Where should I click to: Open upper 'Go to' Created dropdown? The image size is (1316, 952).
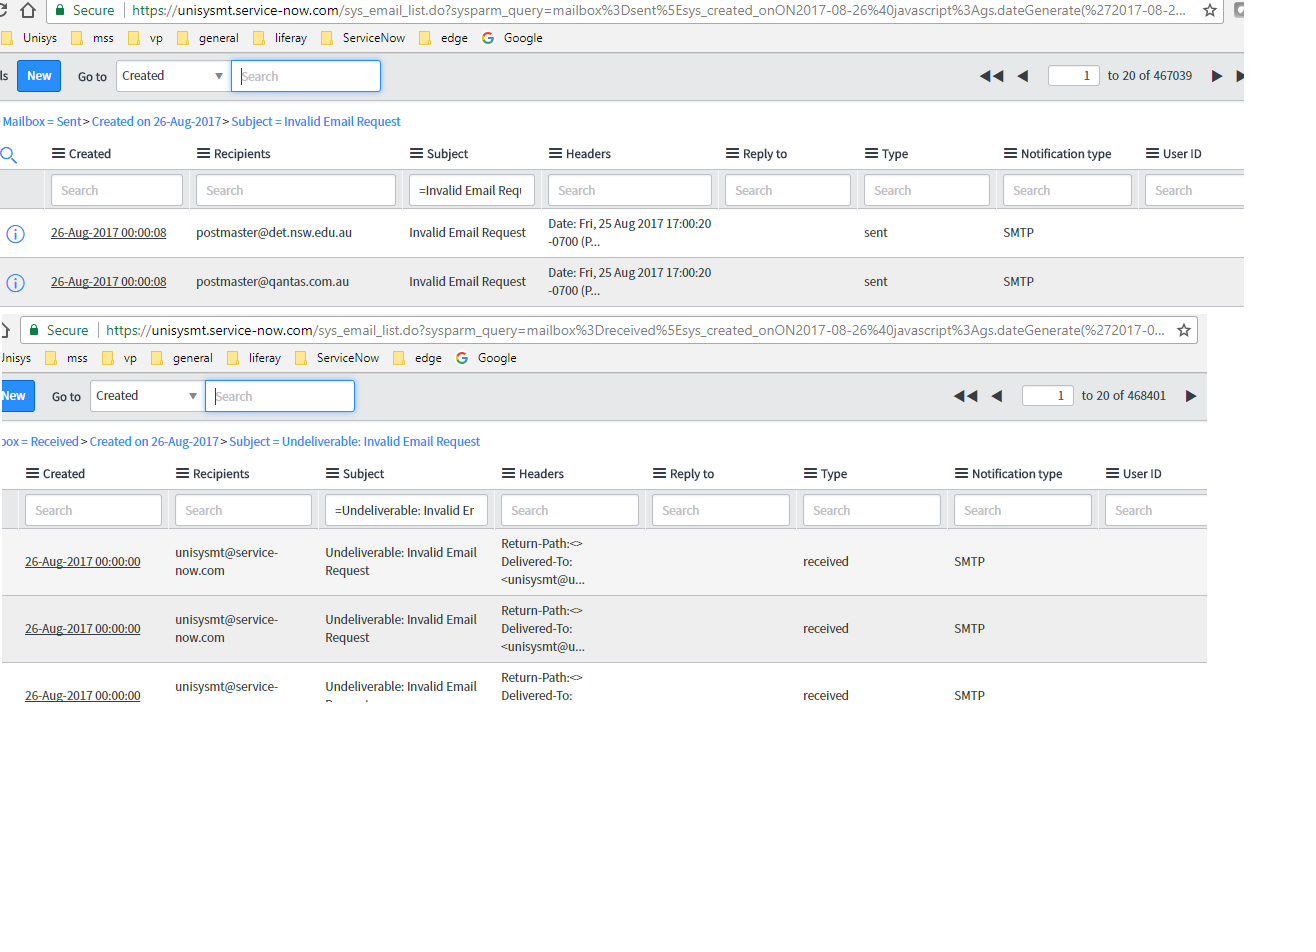(172, 76)
